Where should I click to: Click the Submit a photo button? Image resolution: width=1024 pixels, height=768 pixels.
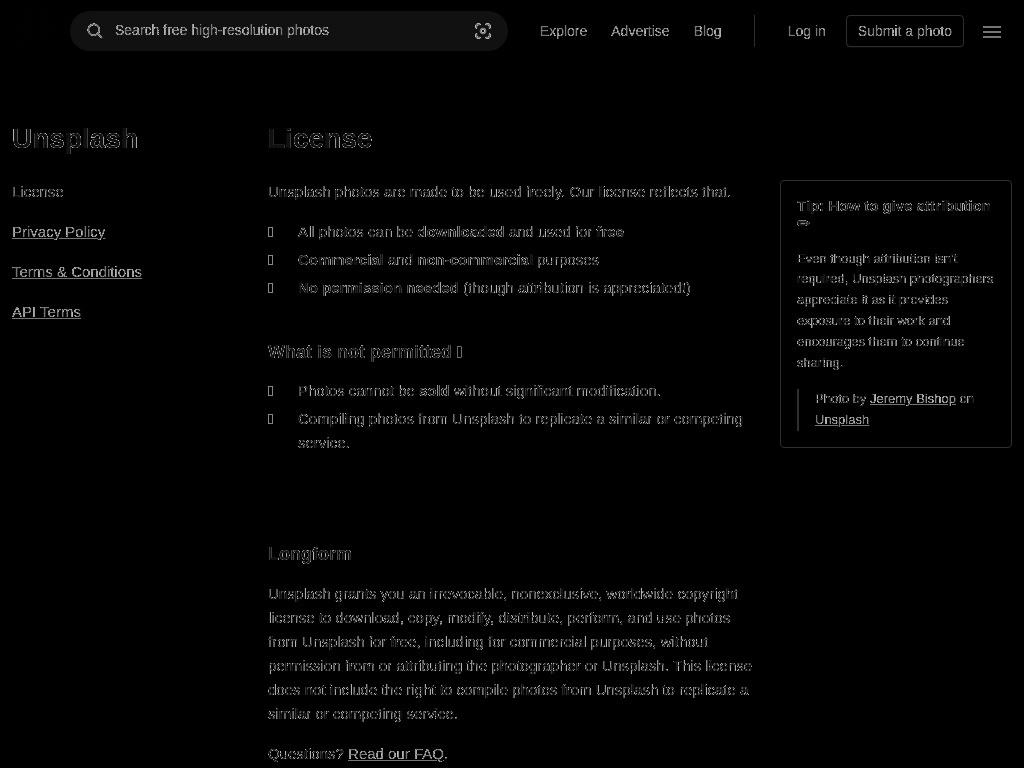904,31
